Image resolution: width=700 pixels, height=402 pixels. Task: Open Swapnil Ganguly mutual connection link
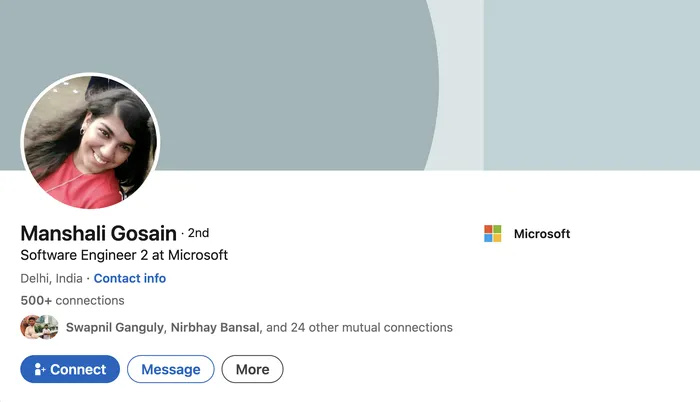pos(115,327)
